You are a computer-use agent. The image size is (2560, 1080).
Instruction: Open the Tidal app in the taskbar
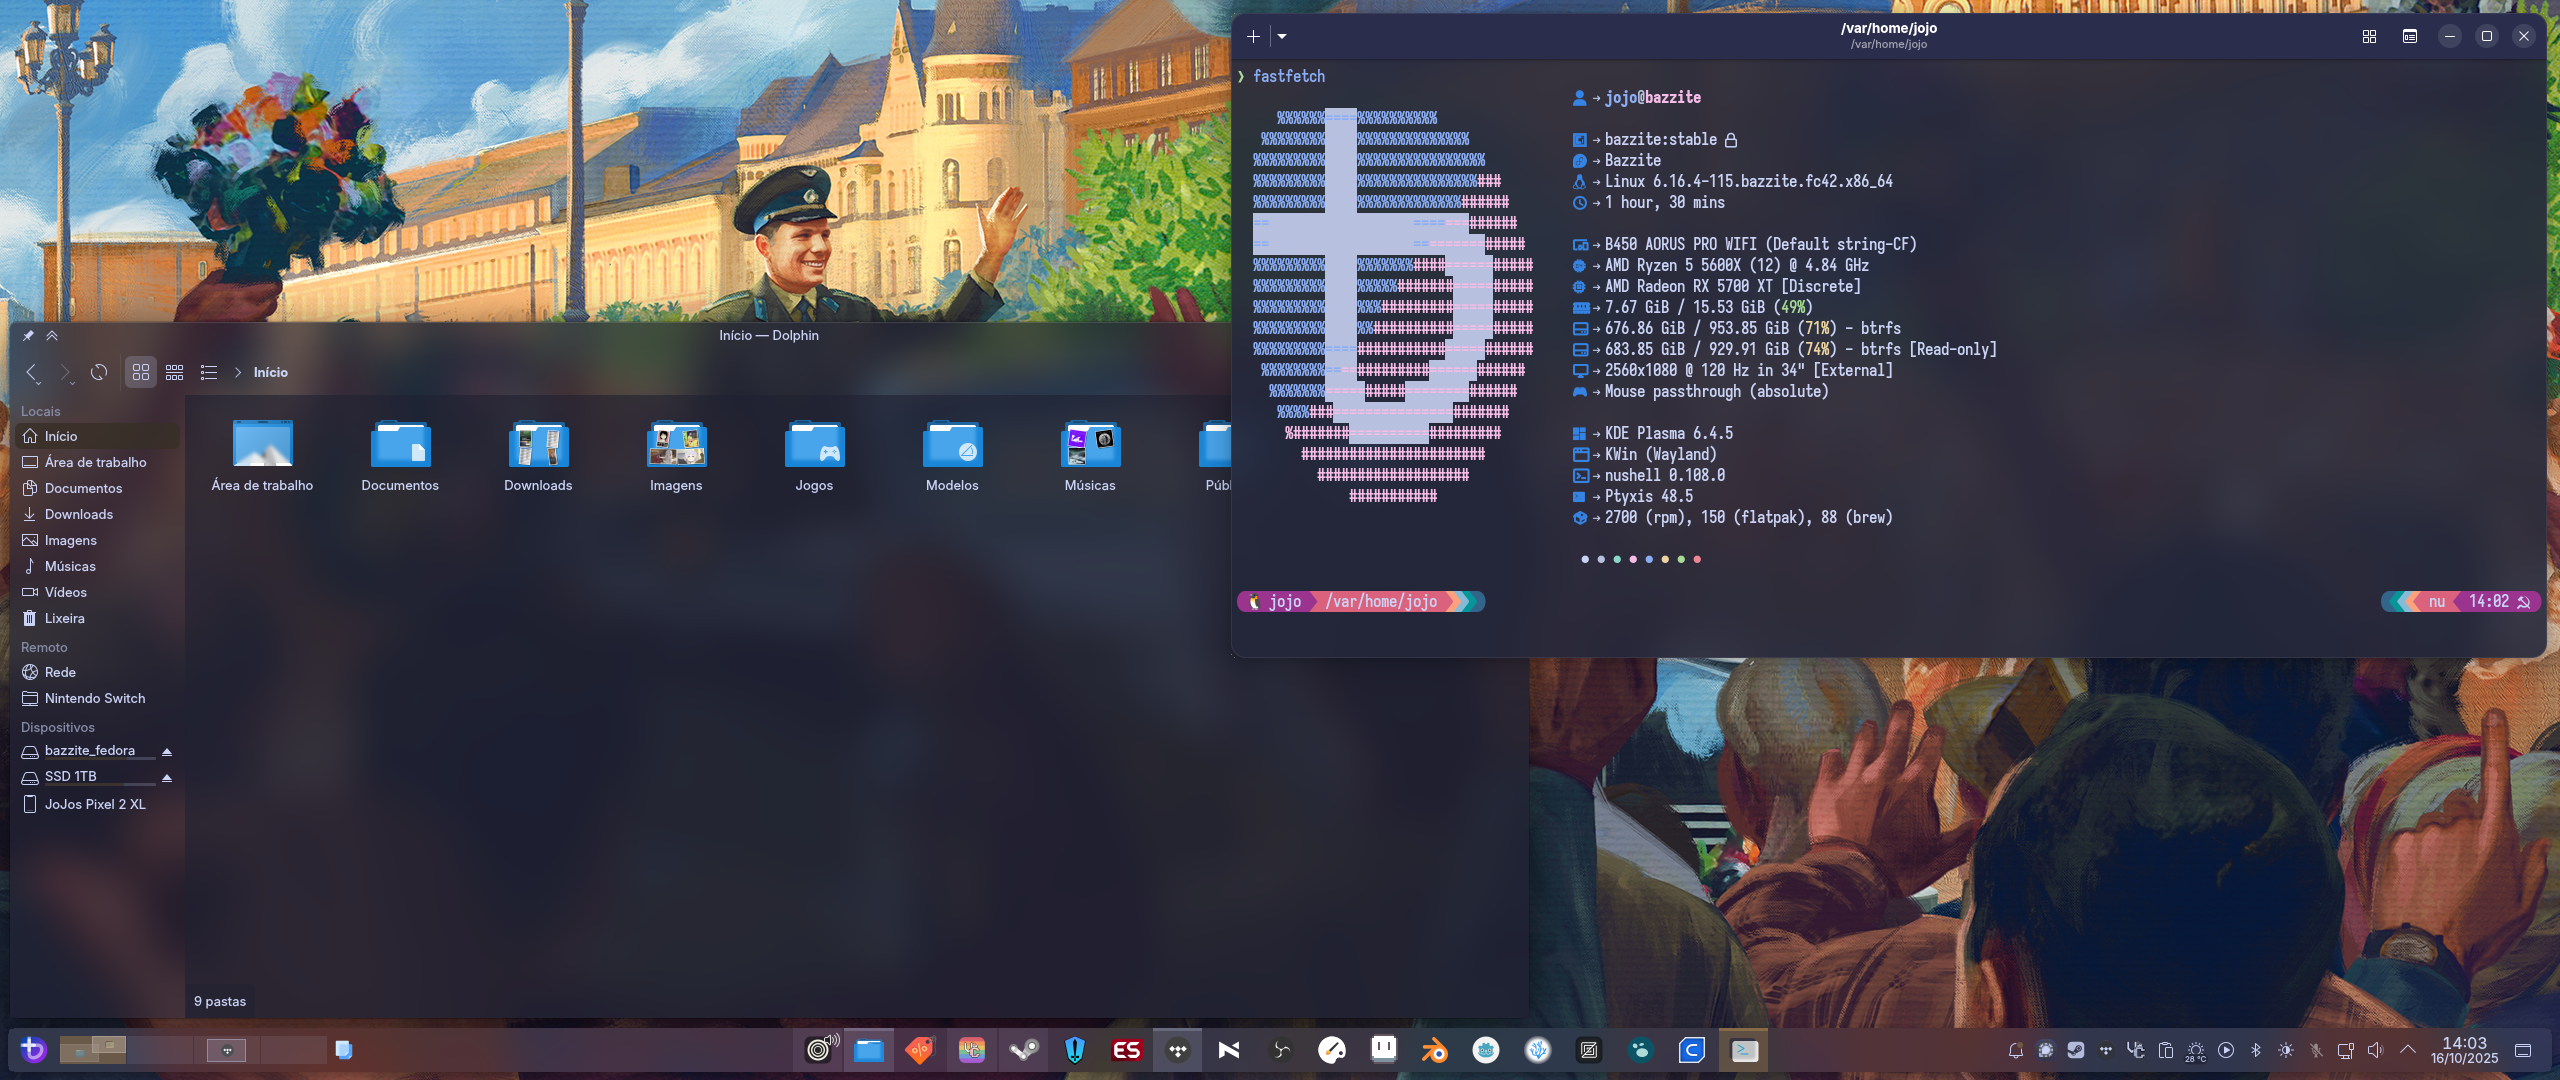tap(1178, 1050)
